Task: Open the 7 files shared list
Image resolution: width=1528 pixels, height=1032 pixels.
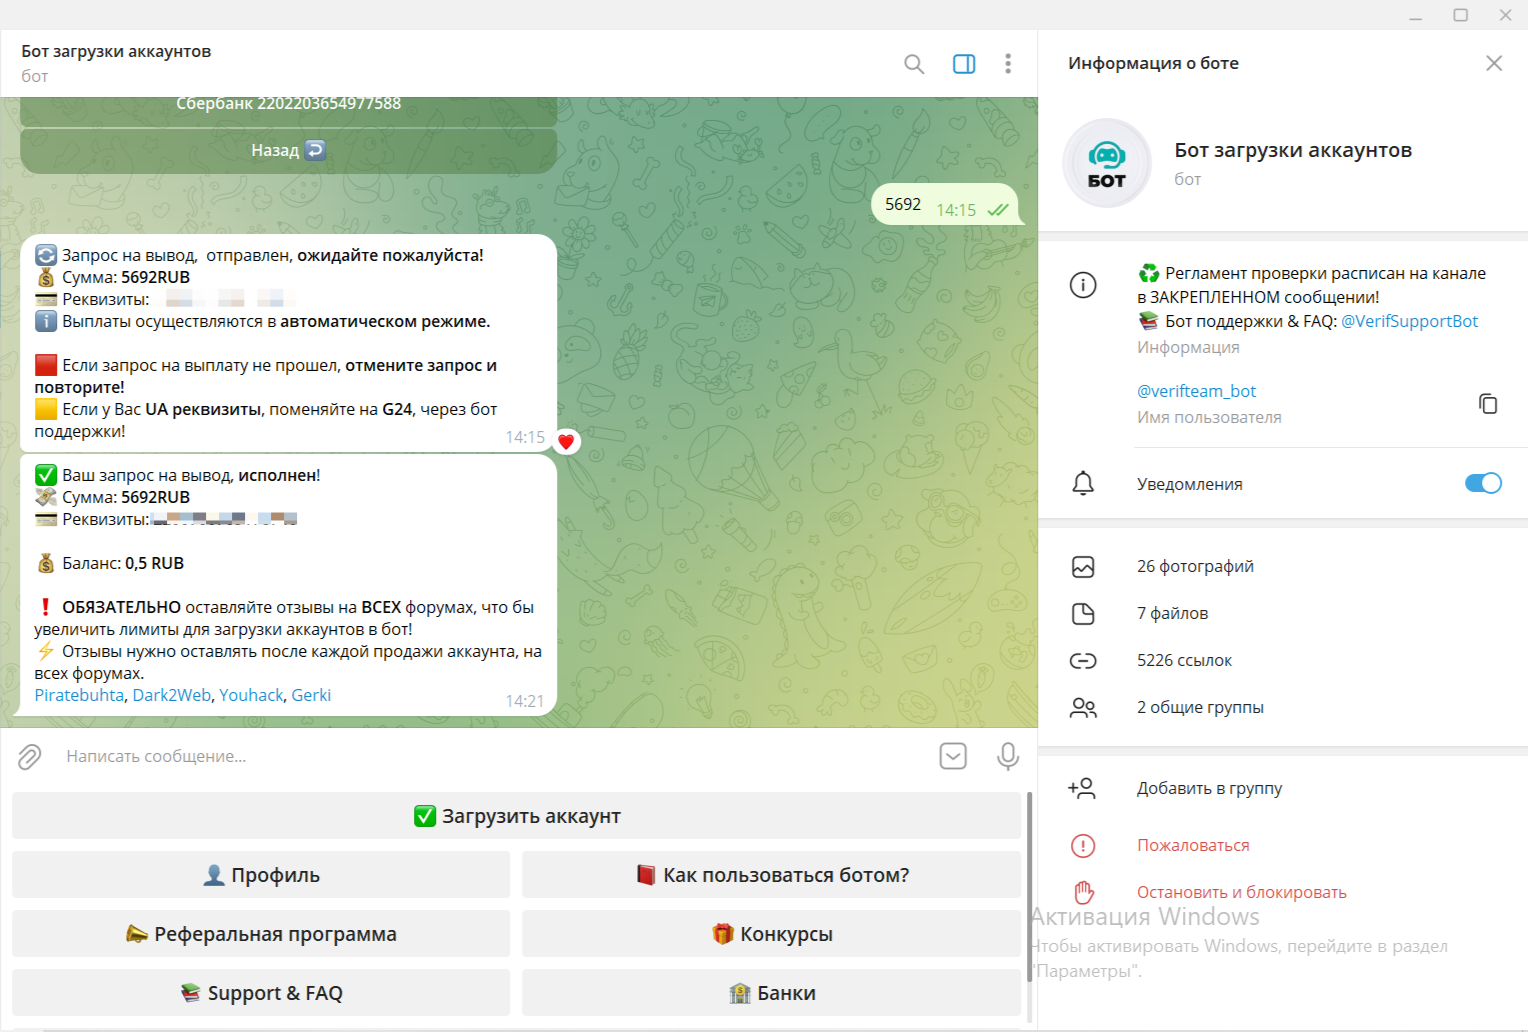Action: click(x=1172, y=614)
